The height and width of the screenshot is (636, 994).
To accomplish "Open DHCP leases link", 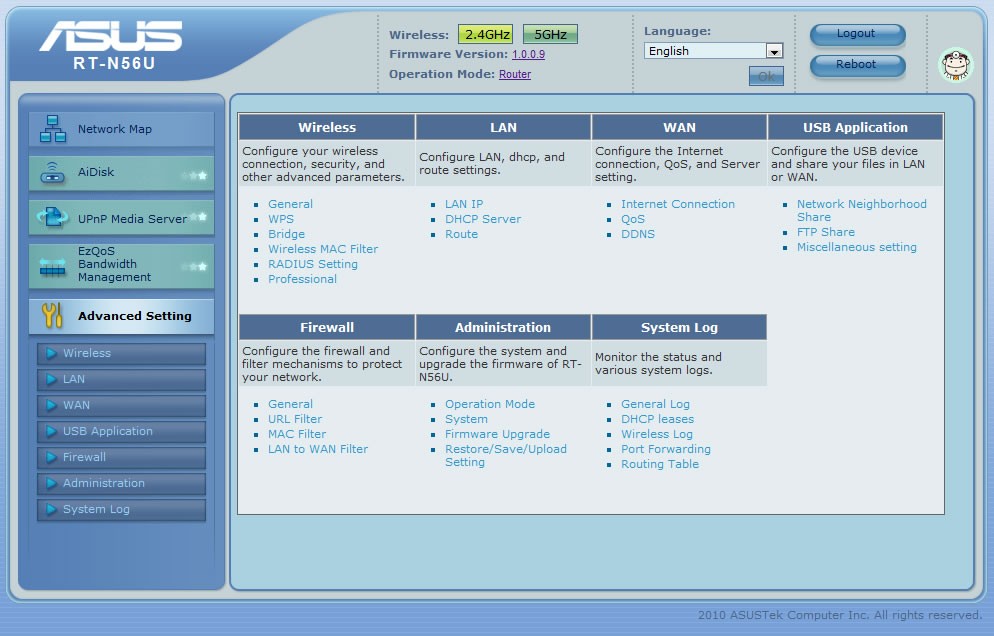I will 657,419.
